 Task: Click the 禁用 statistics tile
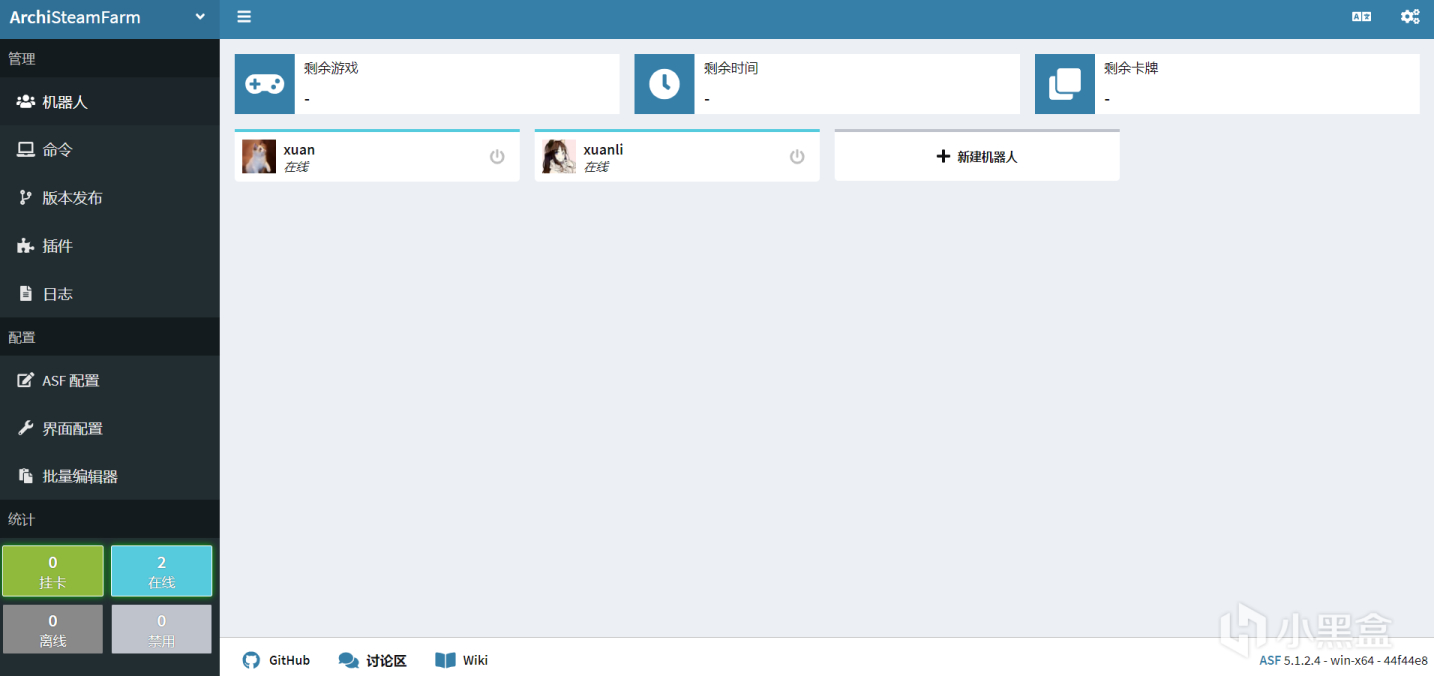click(x=162, y=629)
